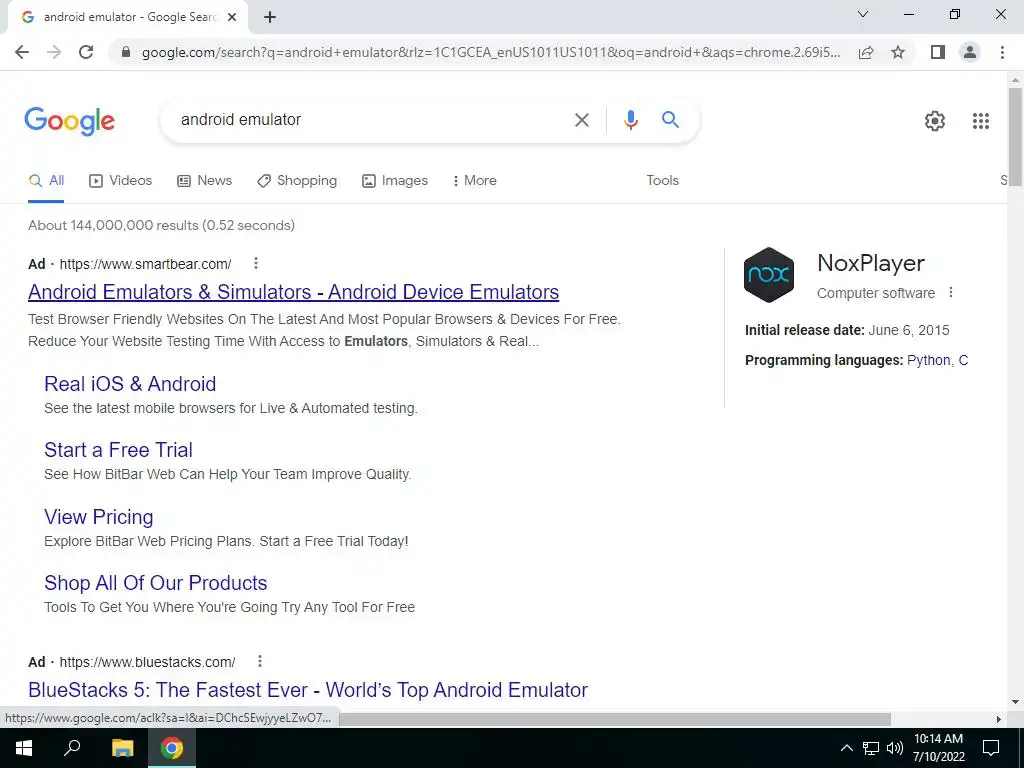
Task: Open a new tab with plus button
Action: click(270, 17)
